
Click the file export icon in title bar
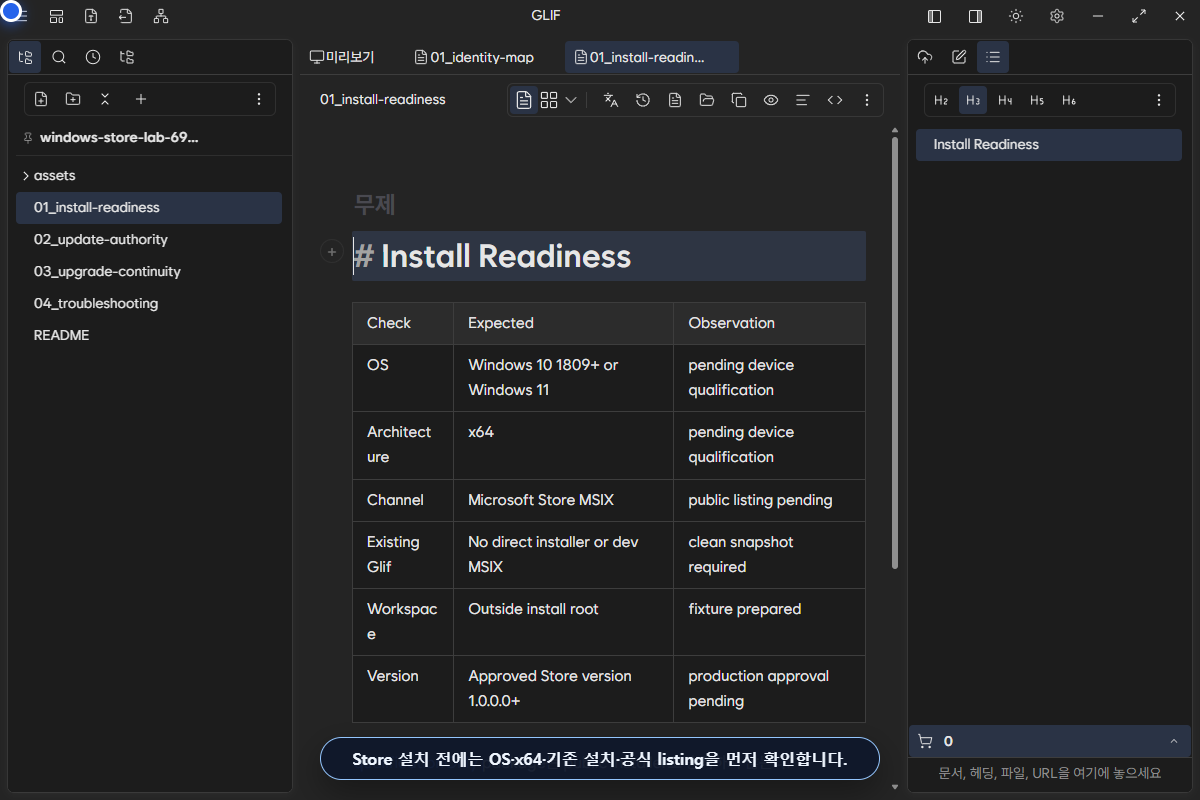(x=91, y=16)
